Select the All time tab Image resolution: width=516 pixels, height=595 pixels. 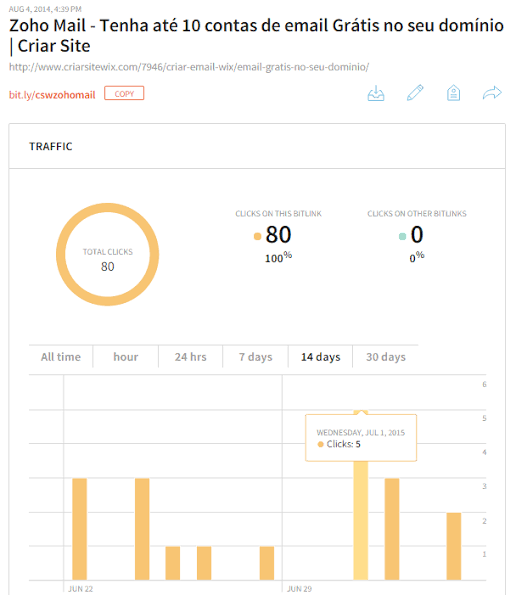point(61,357)
